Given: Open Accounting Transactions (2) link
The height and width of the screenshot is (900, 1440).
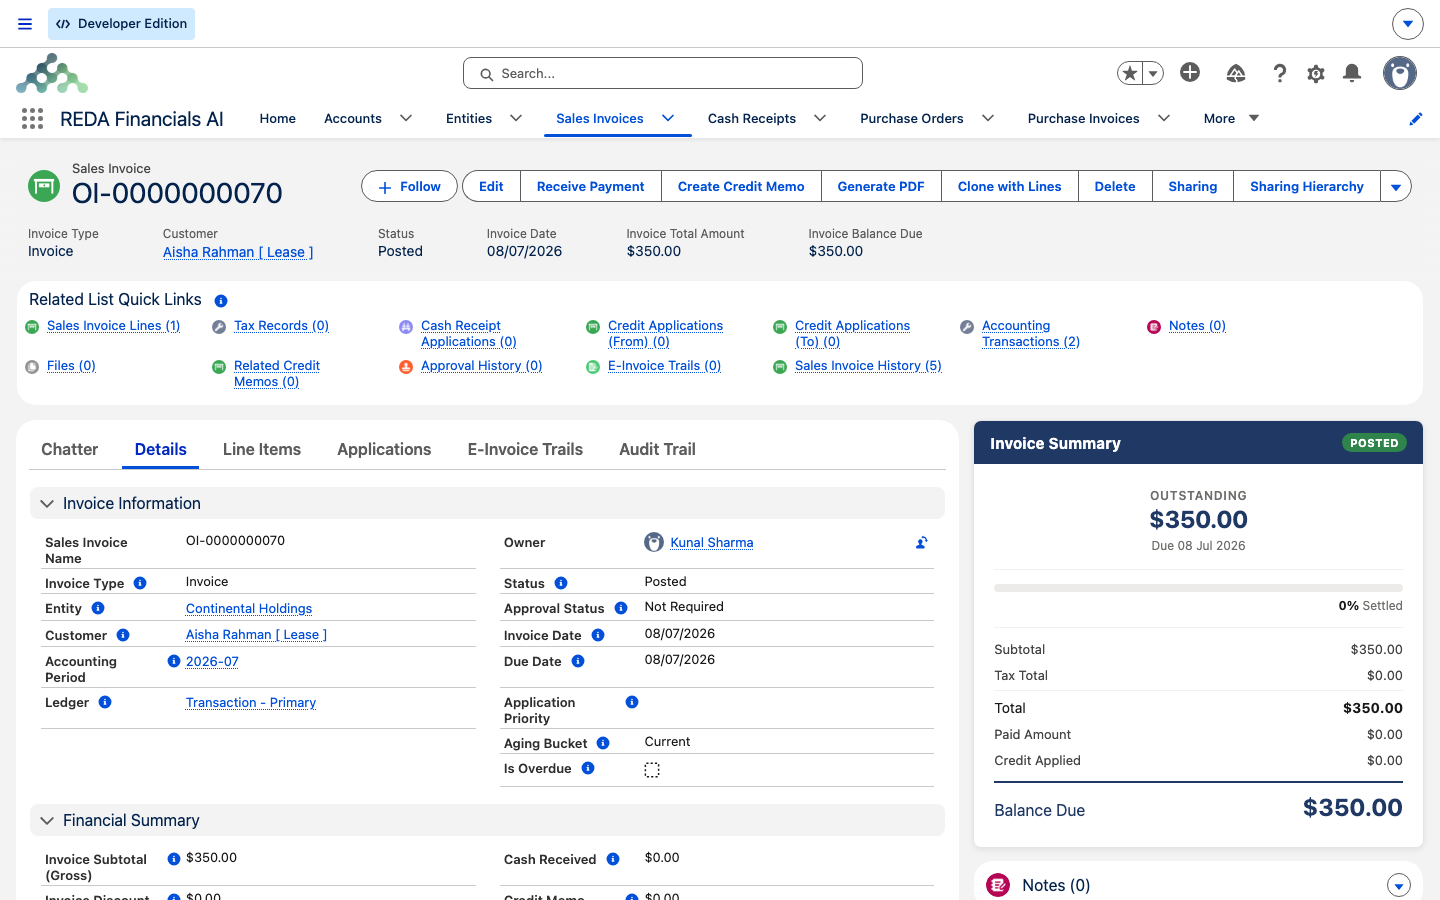Looking at the screenshot, I should (x=1031, y=334).
